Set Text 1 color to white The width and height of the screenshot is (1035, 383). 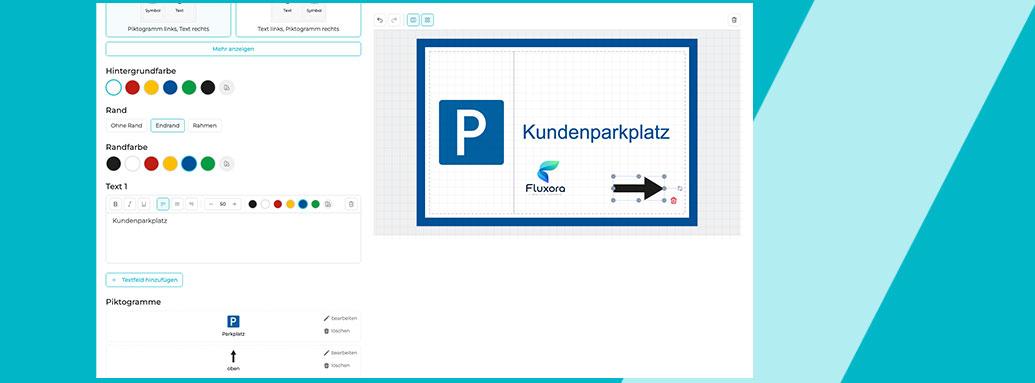coord(265,204)
